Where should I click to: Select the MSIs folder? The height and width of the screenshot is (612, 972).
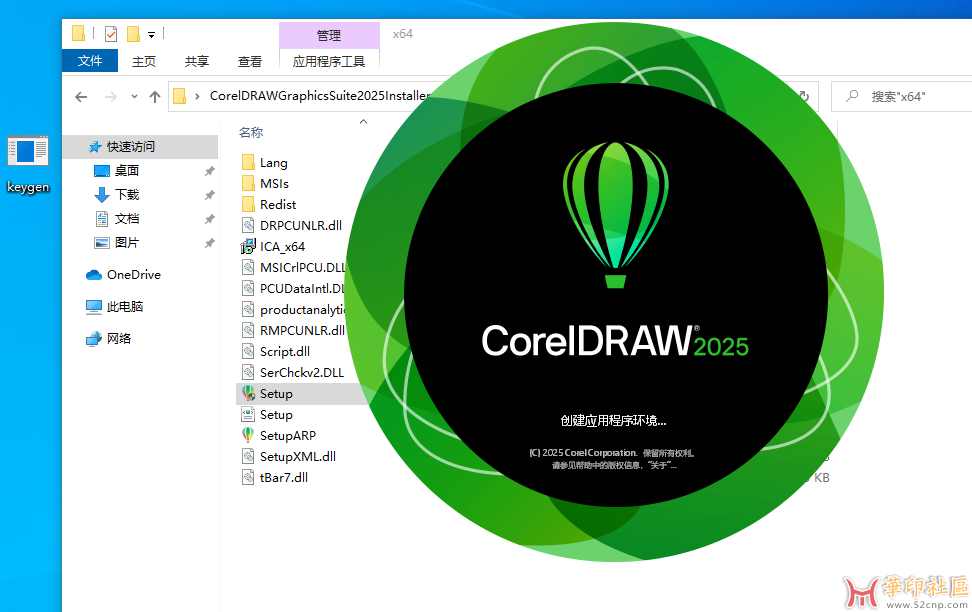(x=274, y=184)
